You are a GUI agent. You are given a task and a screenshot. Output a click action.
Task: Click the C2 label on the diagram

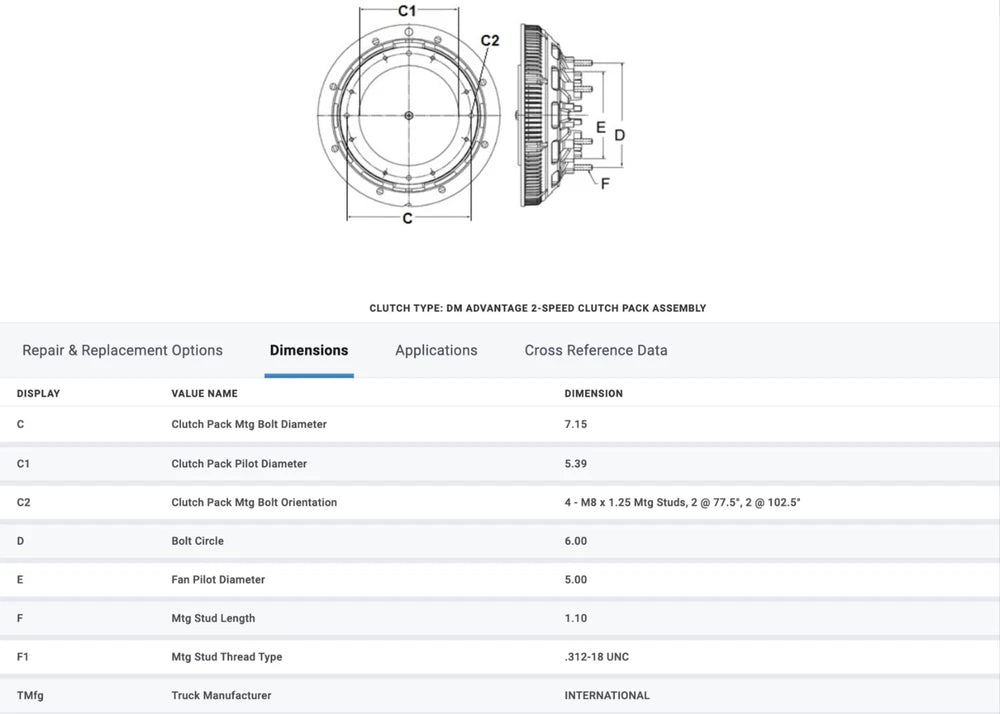click(x=489, y=41)
